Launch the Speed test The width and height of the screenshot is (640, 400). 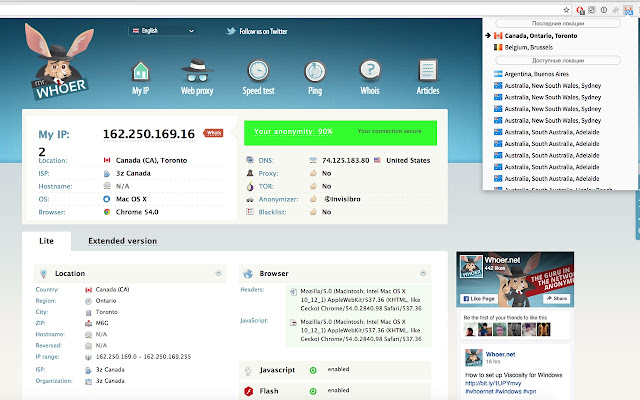click(258, 78)
